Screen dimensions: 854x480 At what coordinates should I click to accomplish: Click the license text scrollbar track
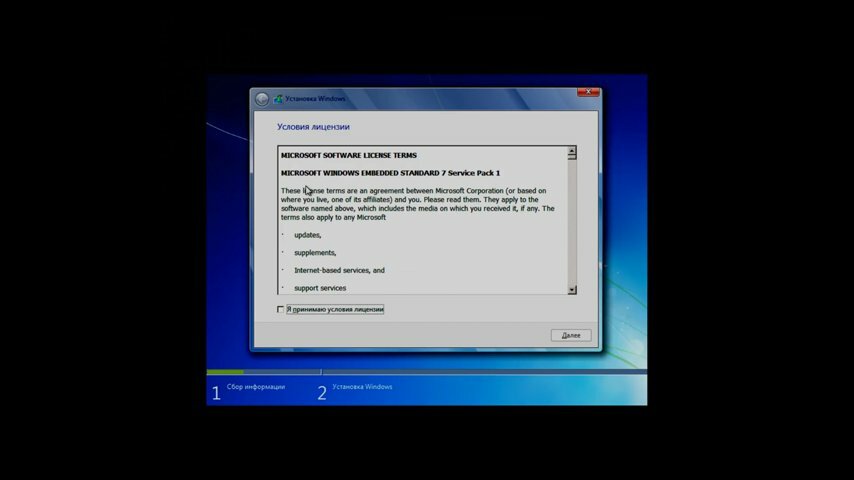pyautogui.click(x=571, y=222)
